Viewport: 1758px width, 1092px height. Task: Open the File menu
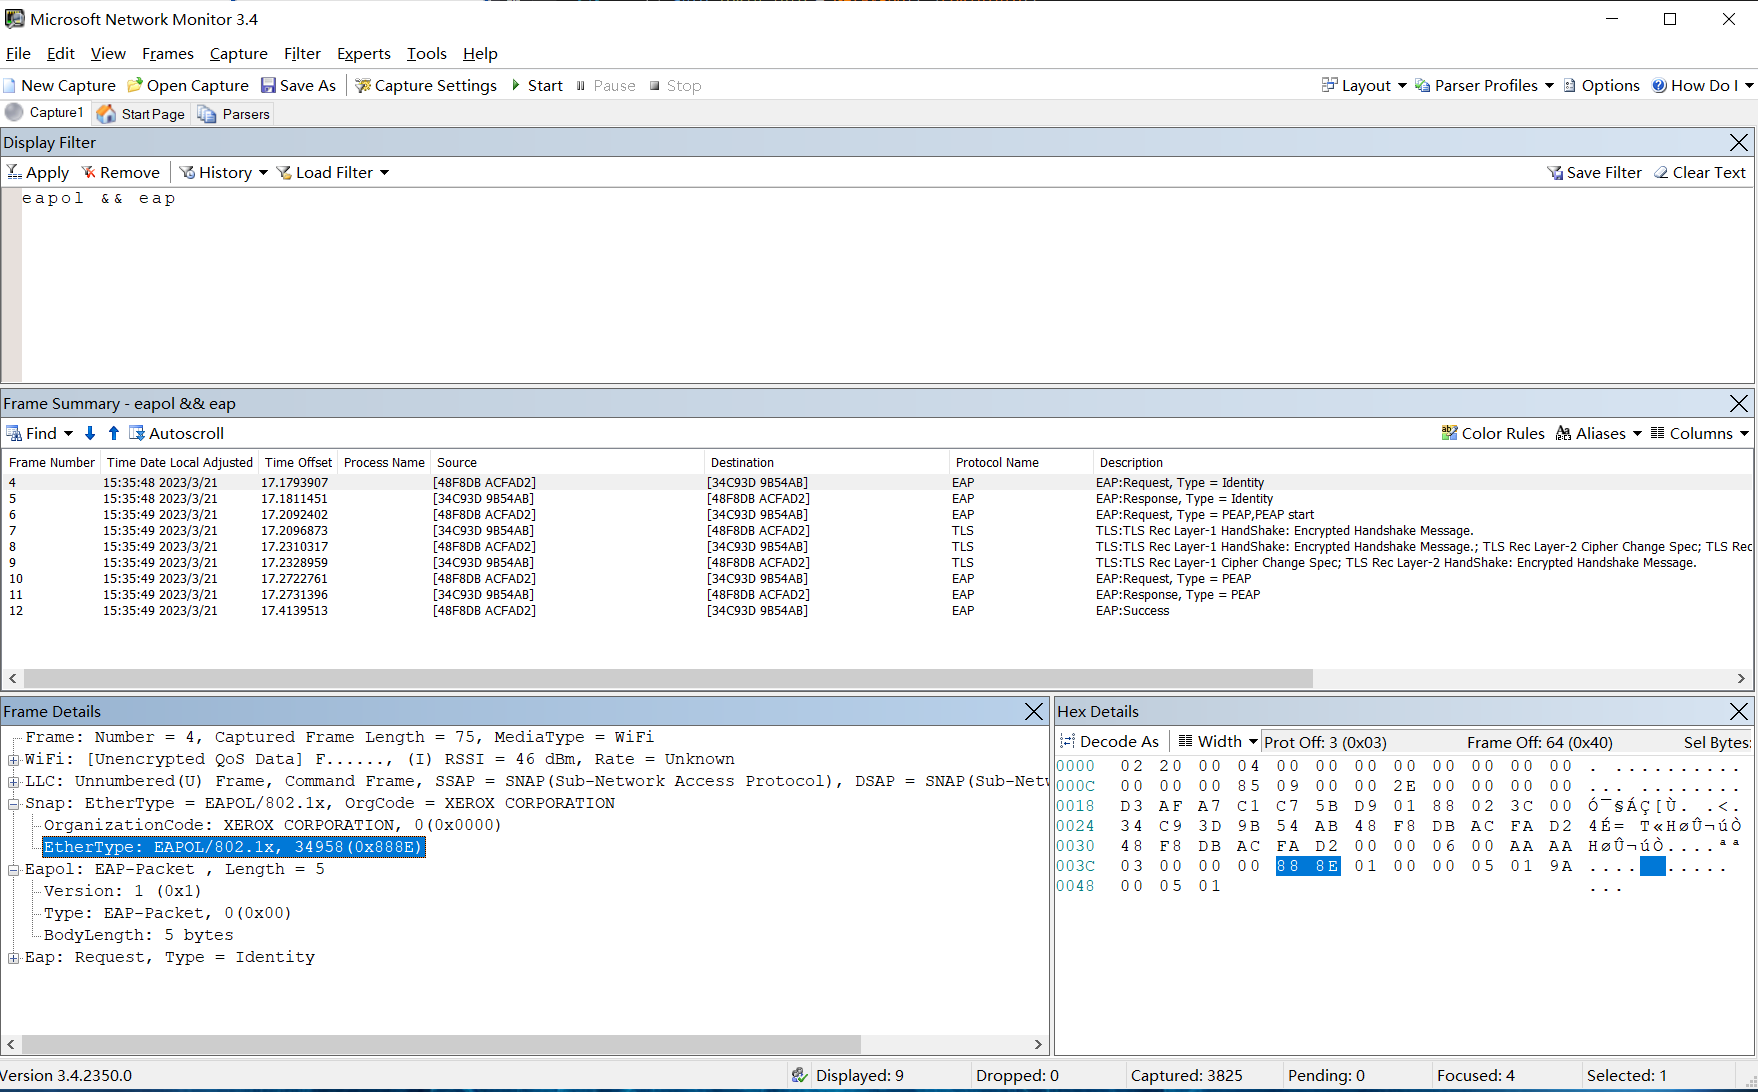18,54
